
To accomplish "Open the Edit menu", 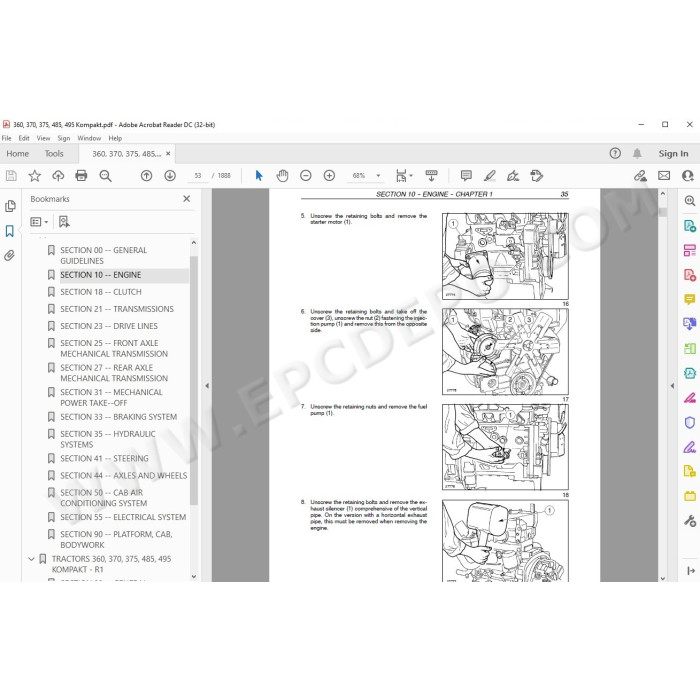I will pyautogui.click(x=24, y=138).
